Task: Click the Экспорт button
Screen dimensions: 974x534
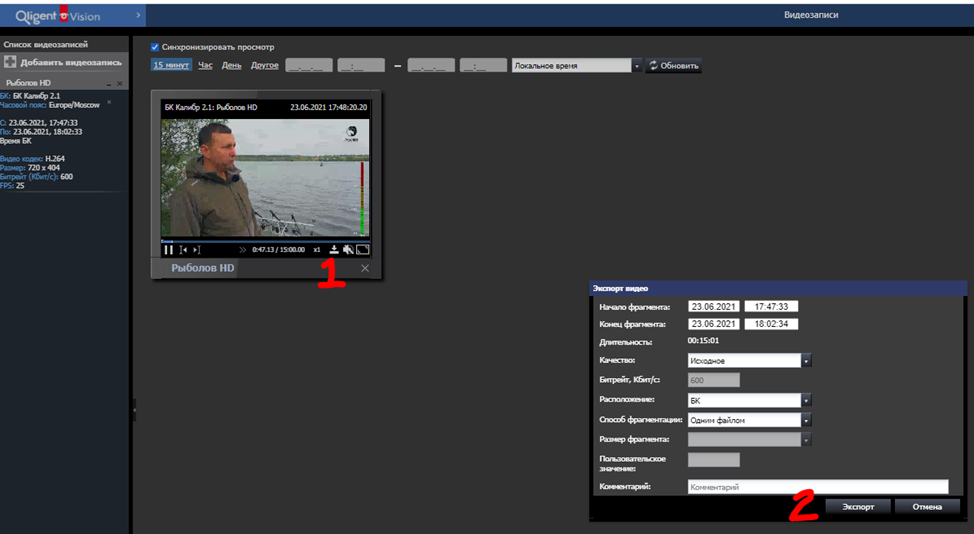Action: coord(858,507)
